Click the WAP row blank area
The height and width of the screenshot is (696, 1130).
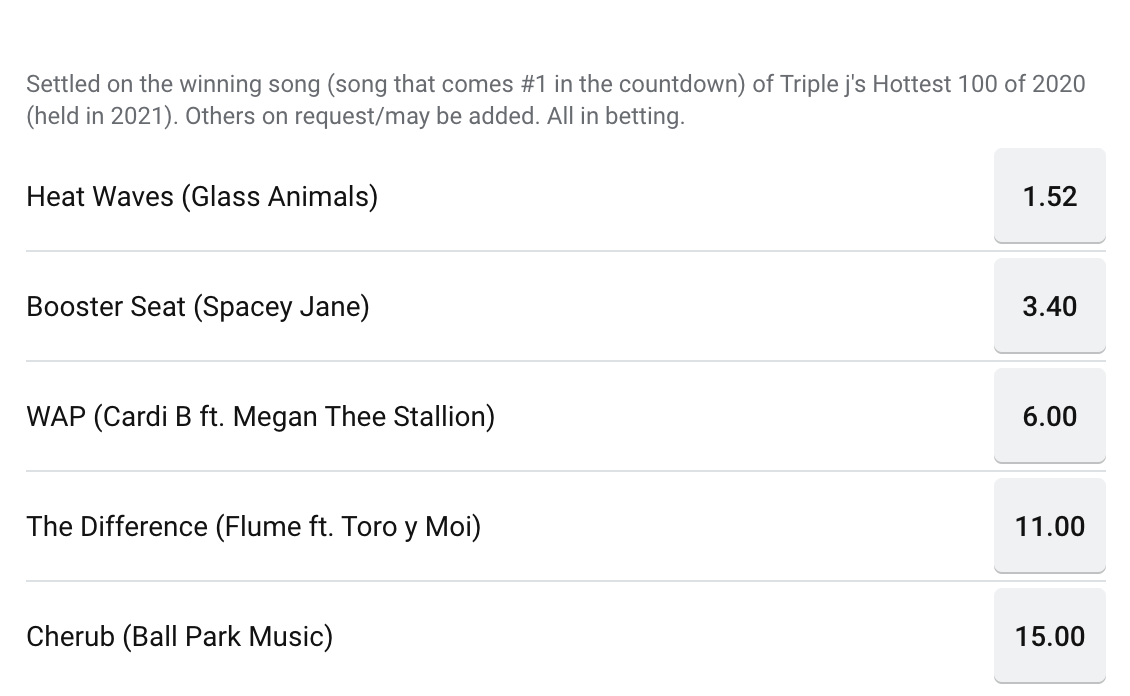tap(742, 417)
